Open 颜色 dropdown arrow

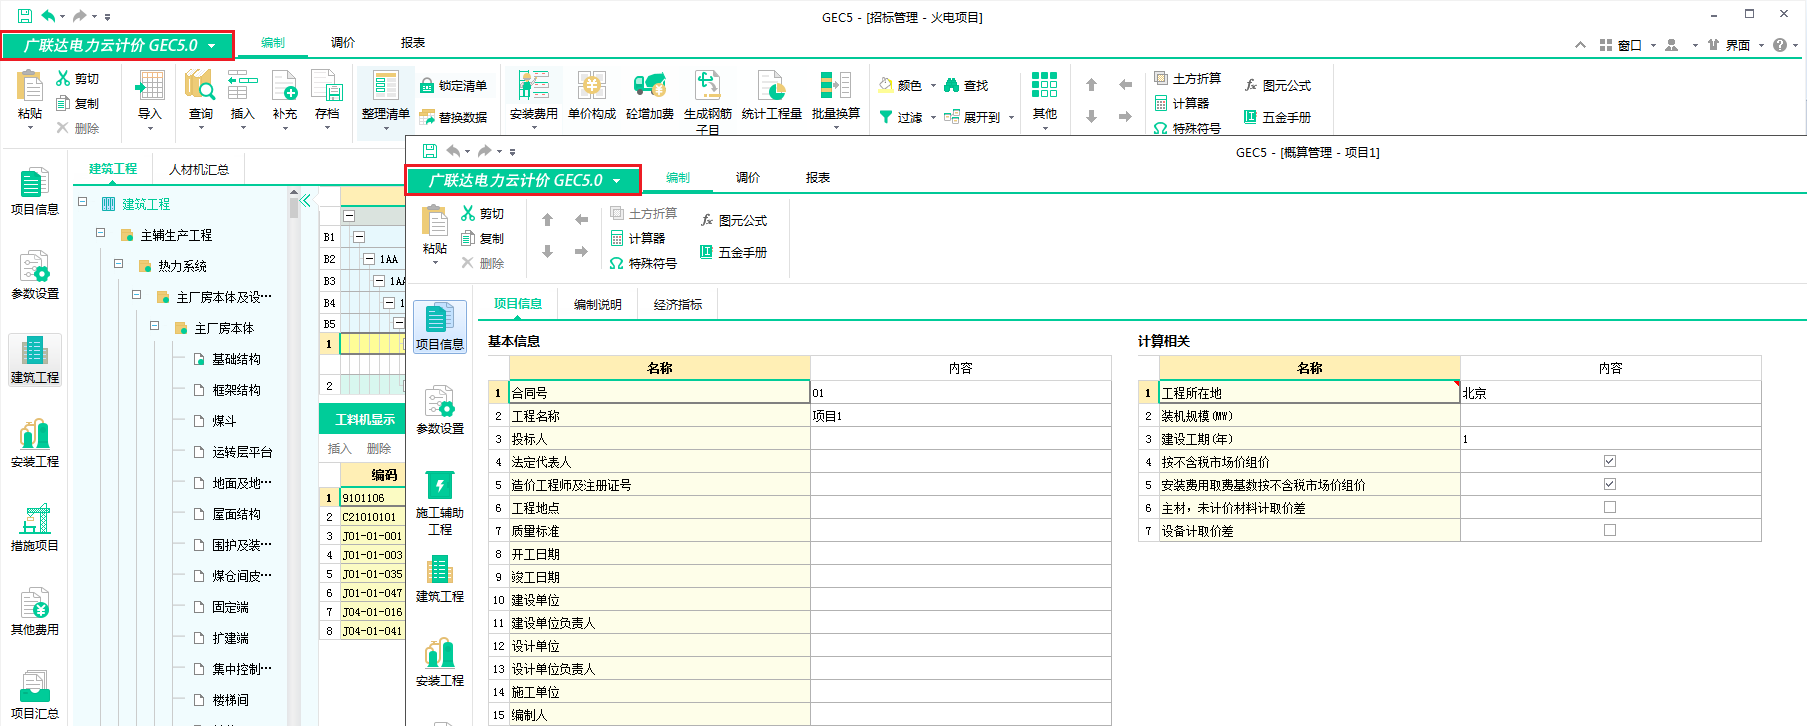933,86
